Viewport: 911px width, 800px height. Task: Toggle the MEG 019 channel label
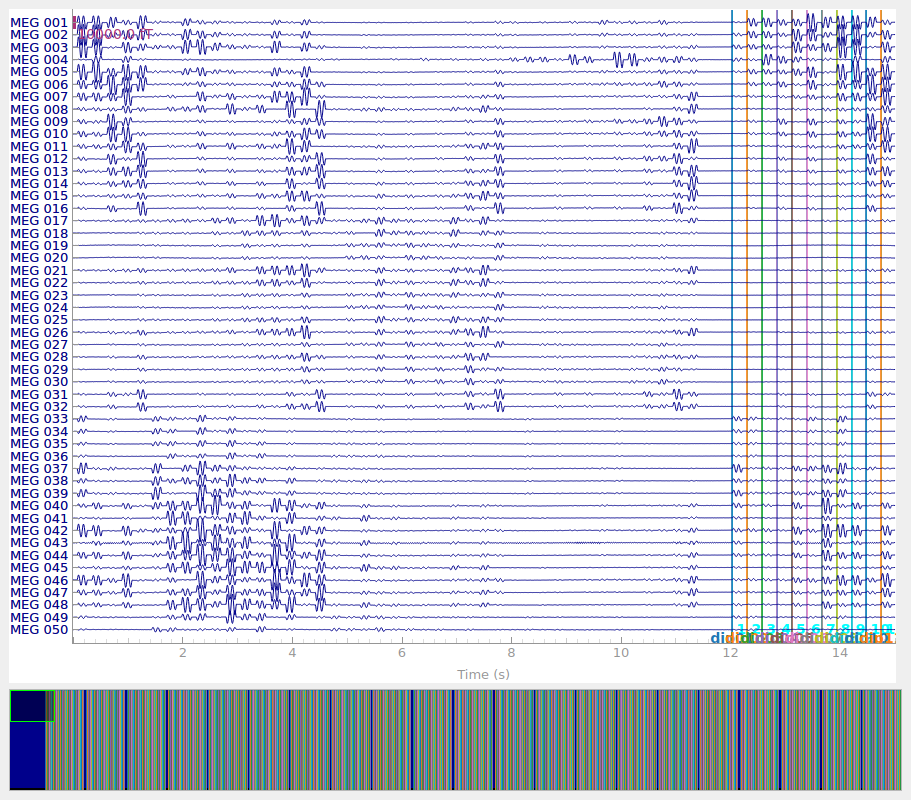39,245
